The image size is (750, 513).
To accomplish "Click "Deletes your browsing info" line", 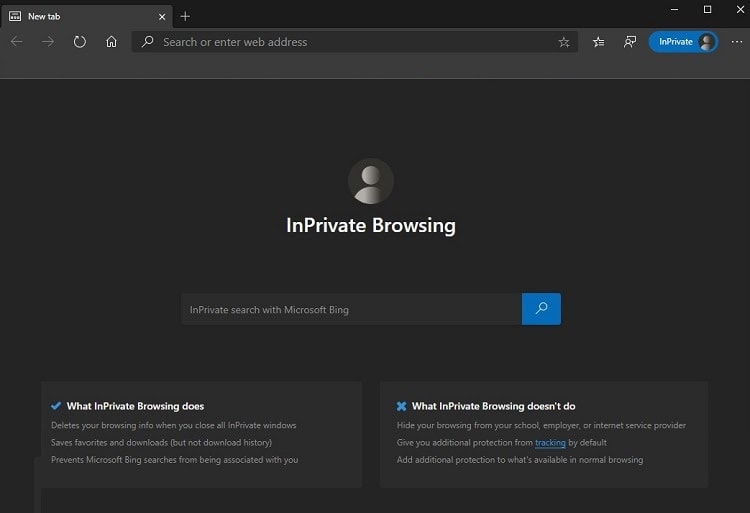I will click(x=174, y=425).
